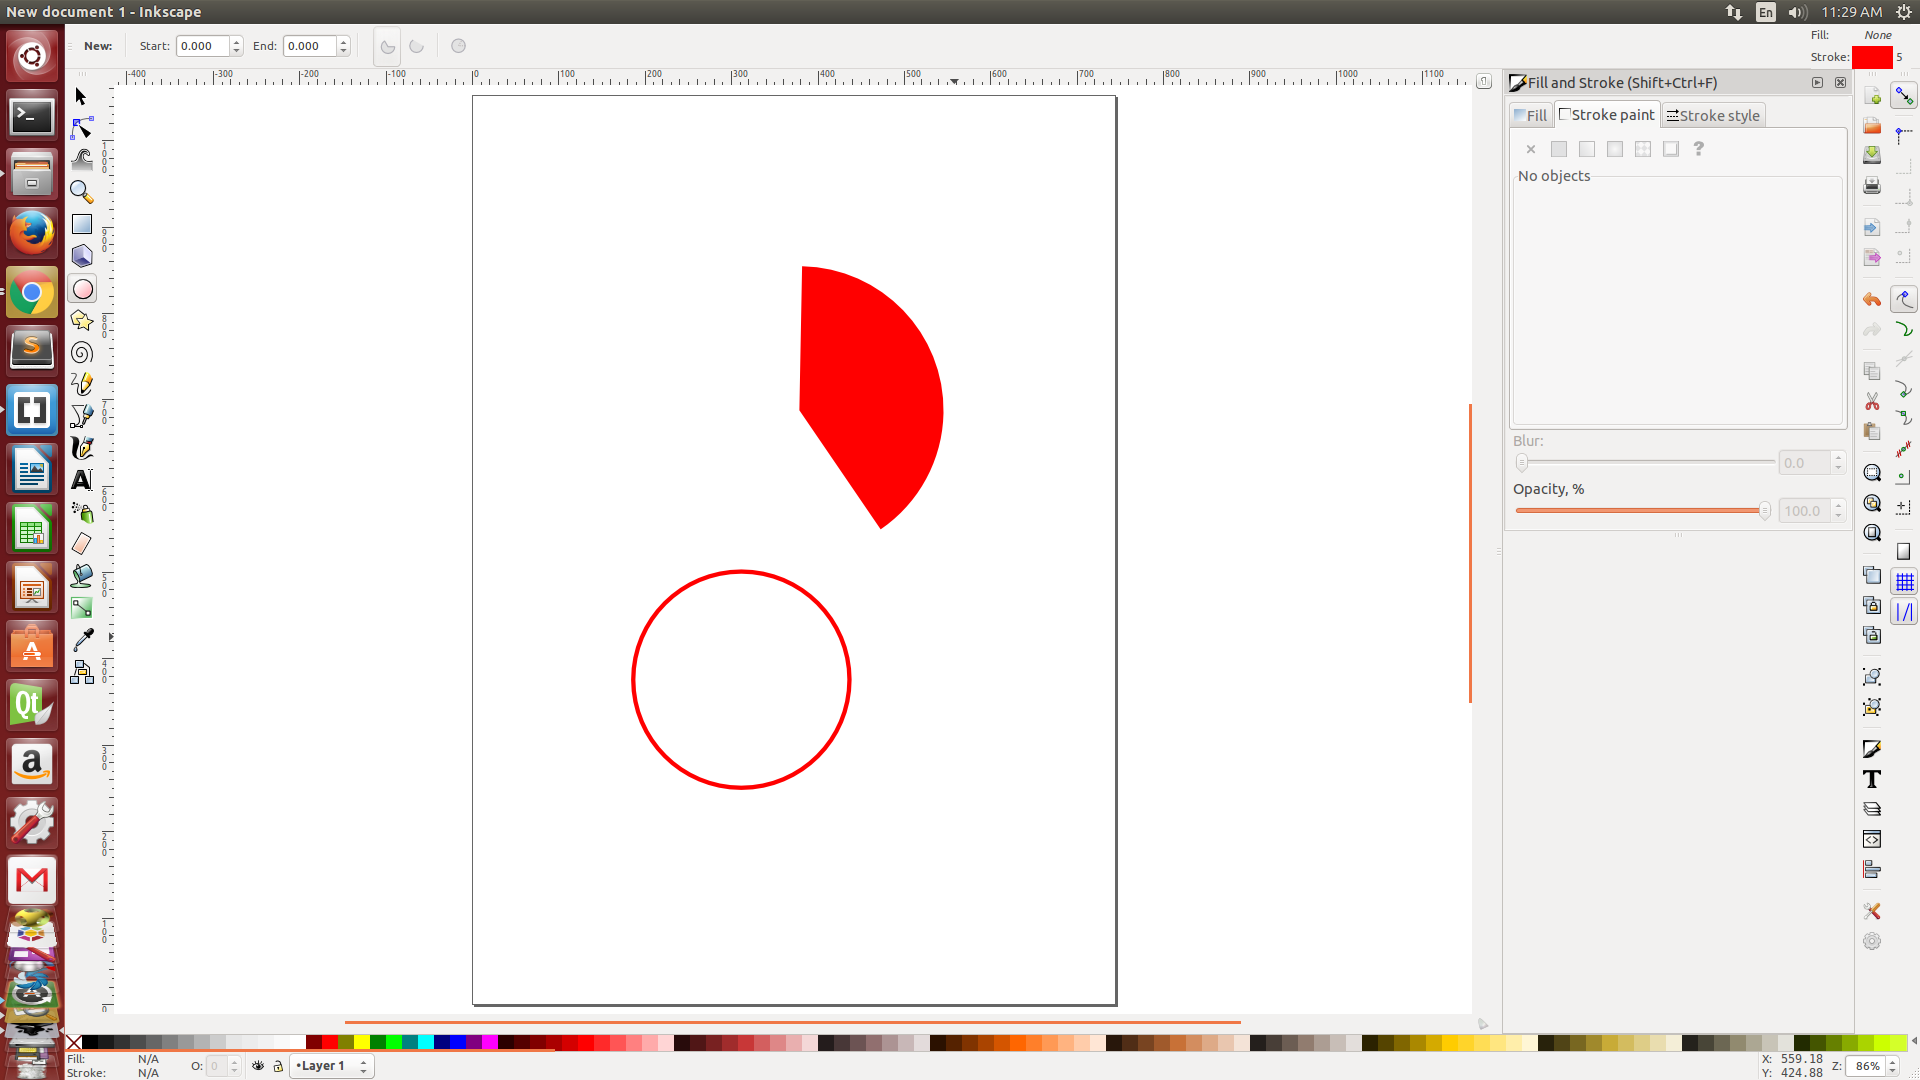This screenshot has height=1080, width=1920.
Task: Switch to the Stroke paint tab
Action: click(x=1607, y=114)
